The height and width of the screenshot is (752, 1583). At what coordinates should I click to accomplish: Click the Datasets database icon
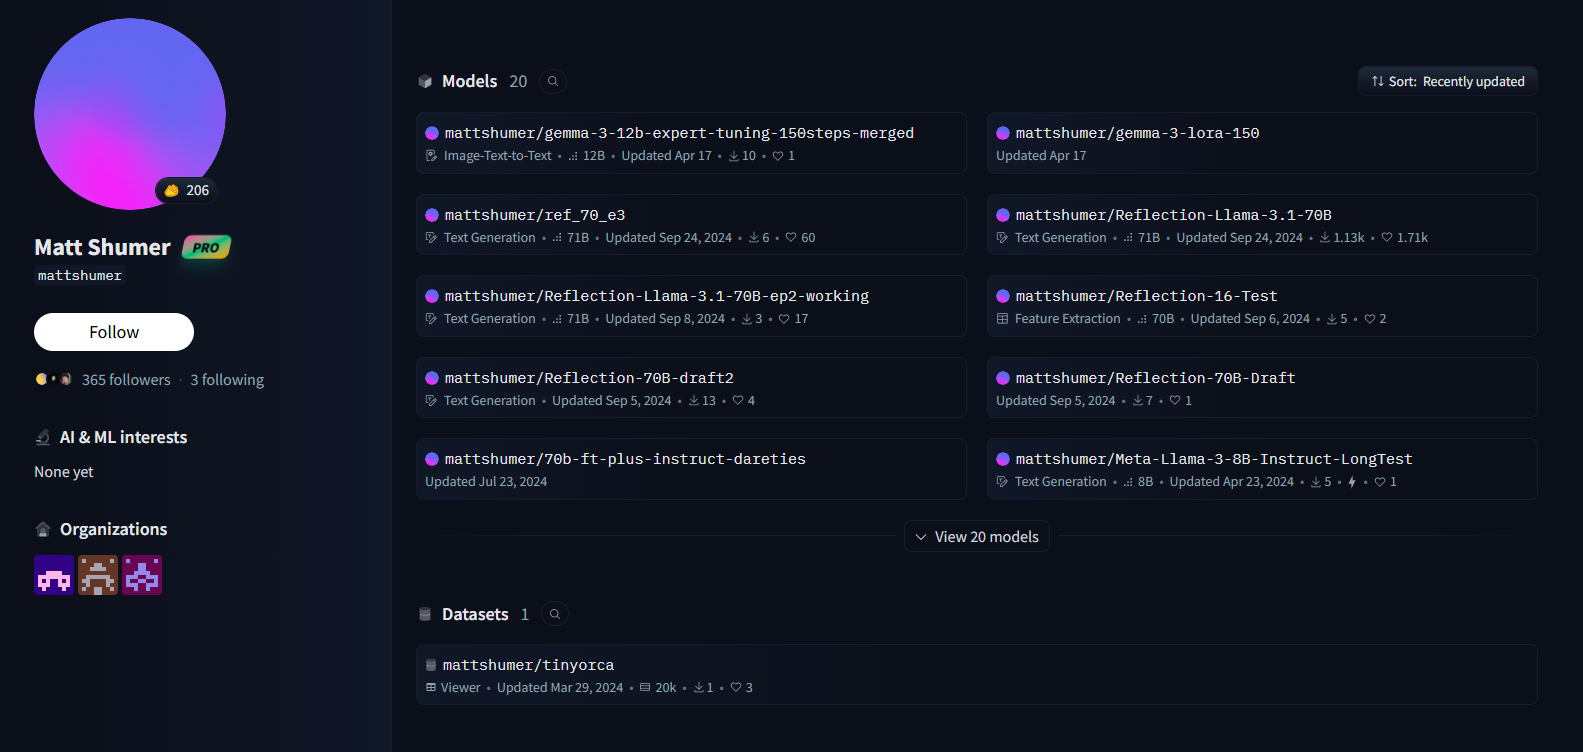pos(425,614)
